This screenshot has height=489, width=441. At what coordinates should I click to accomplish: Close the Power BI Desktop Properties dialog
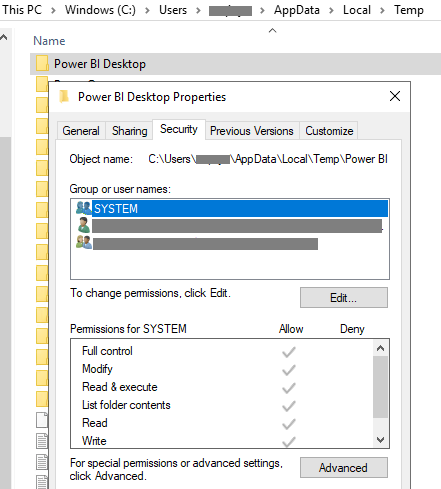click(x=395, y=96)
